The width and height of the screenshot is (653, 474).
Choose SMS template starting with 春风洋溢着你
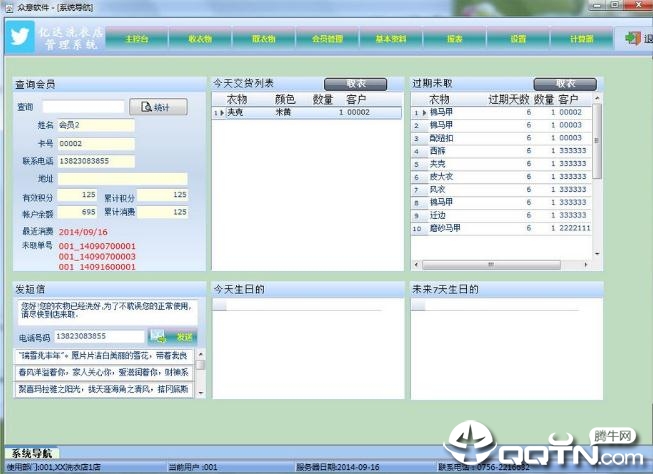click(104, 372)
